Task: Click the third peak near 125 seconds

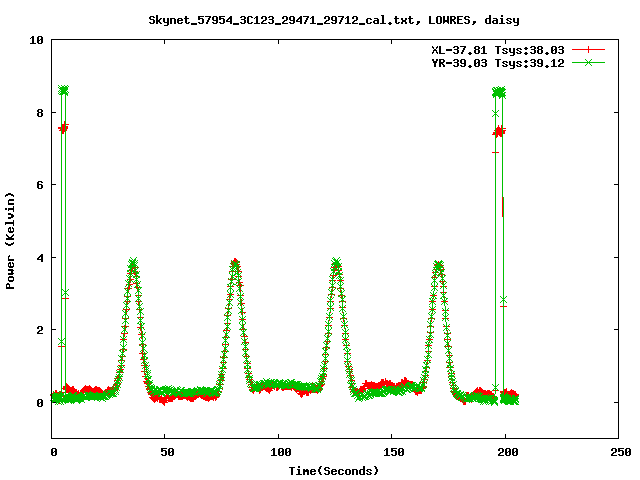Action: click(336, 263)
